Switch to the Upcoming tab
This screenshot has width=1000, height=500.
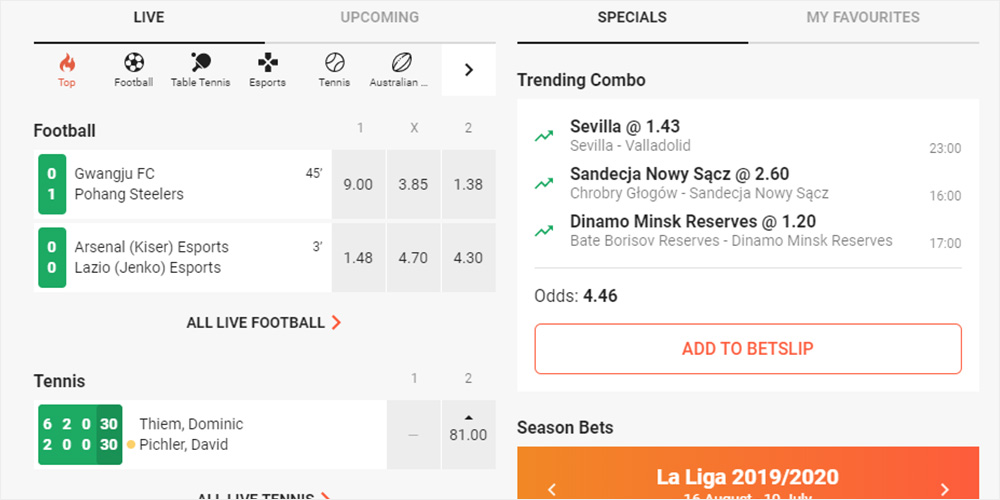tap(379, 17)
